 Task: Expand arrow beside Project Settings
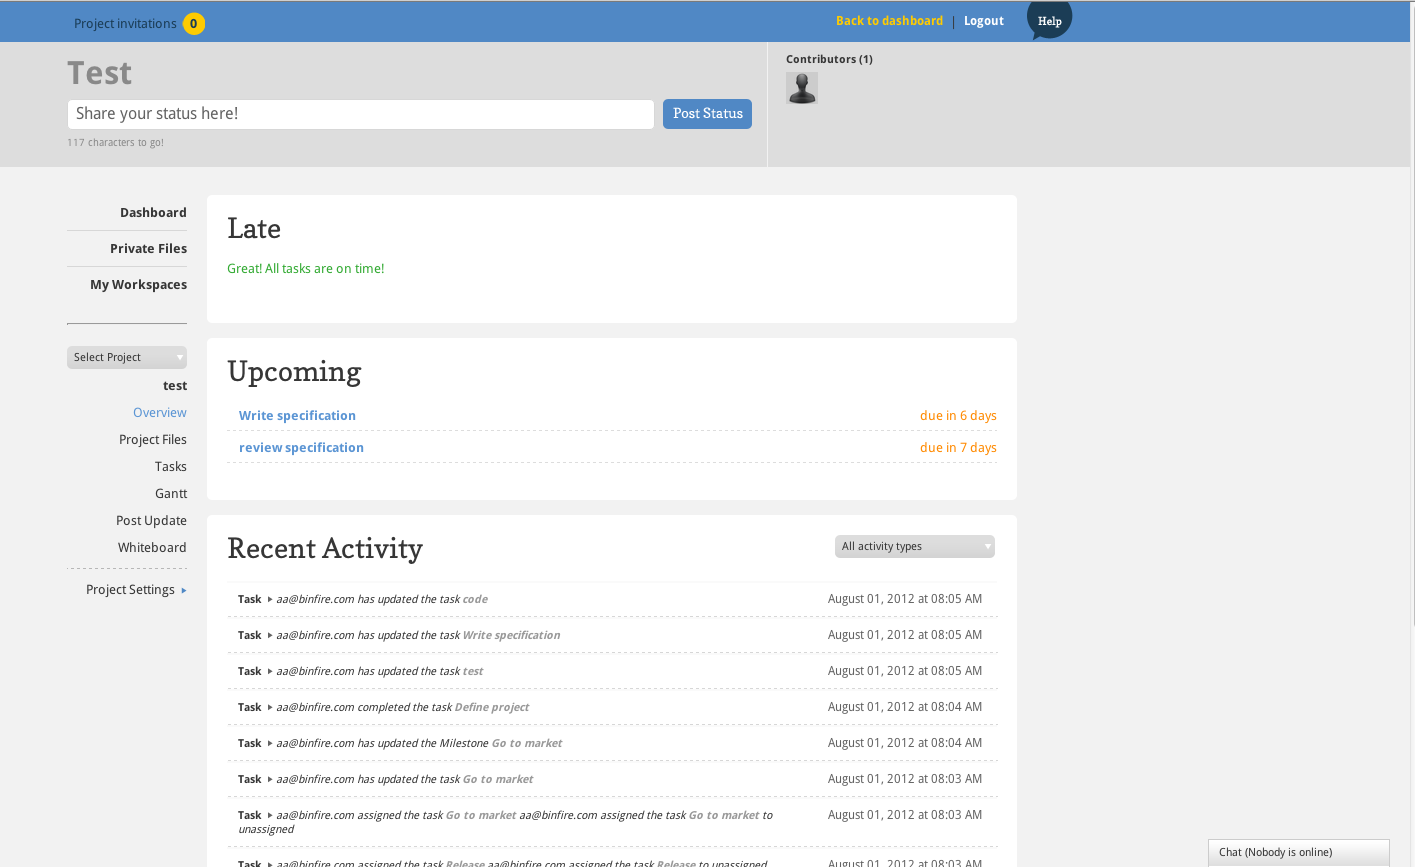(x=184, y=590)
